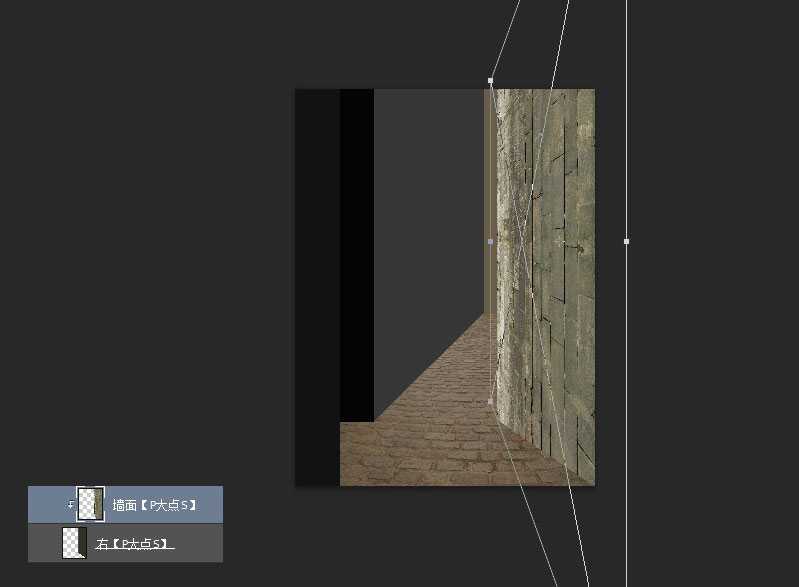Click the bottom-left transform handle near the floor

click(490, 402)
